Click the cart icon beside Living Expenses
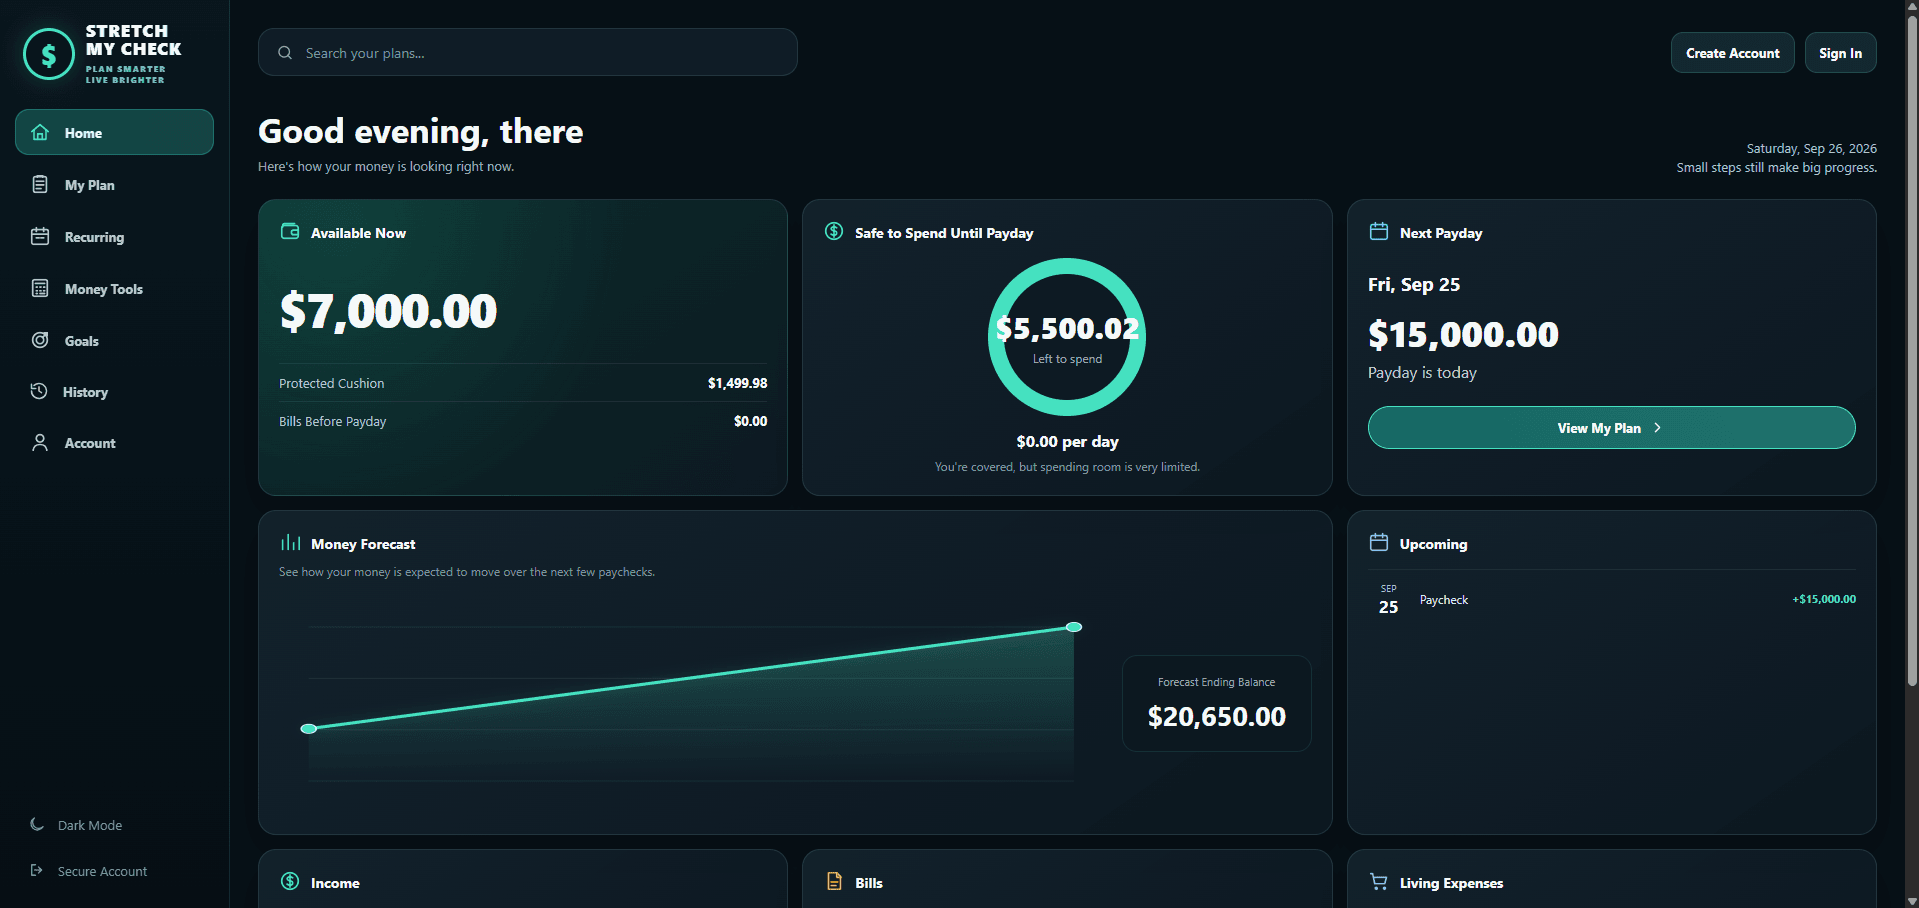Viewport: 1919px width, 908px height. [x=1379, y=881]
